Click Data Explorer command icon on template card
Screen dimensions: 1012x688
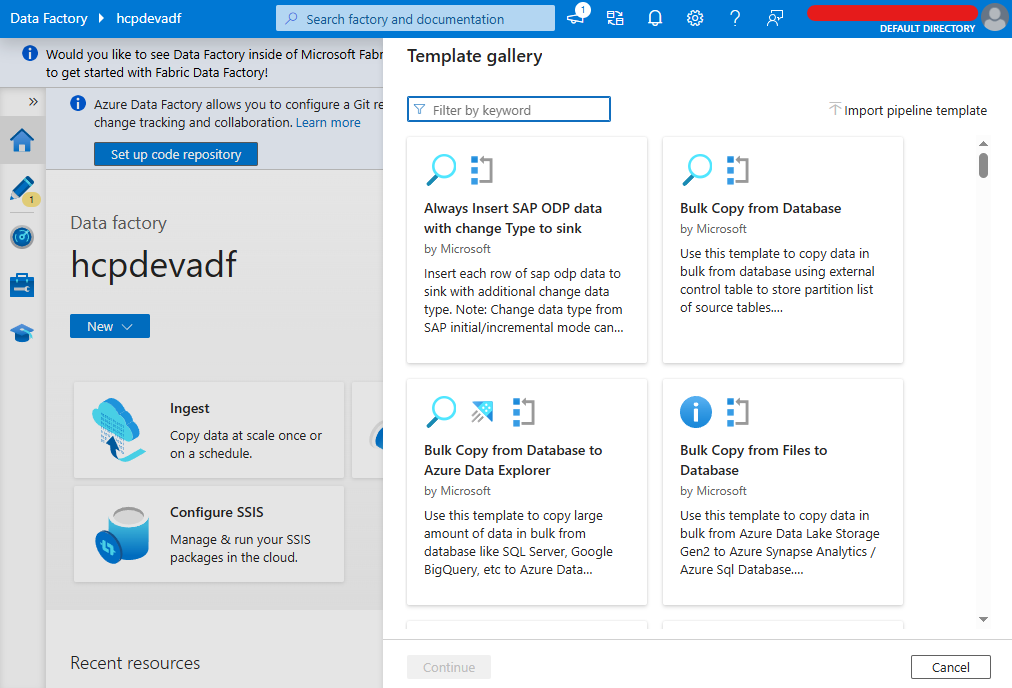tap(482, 411)
